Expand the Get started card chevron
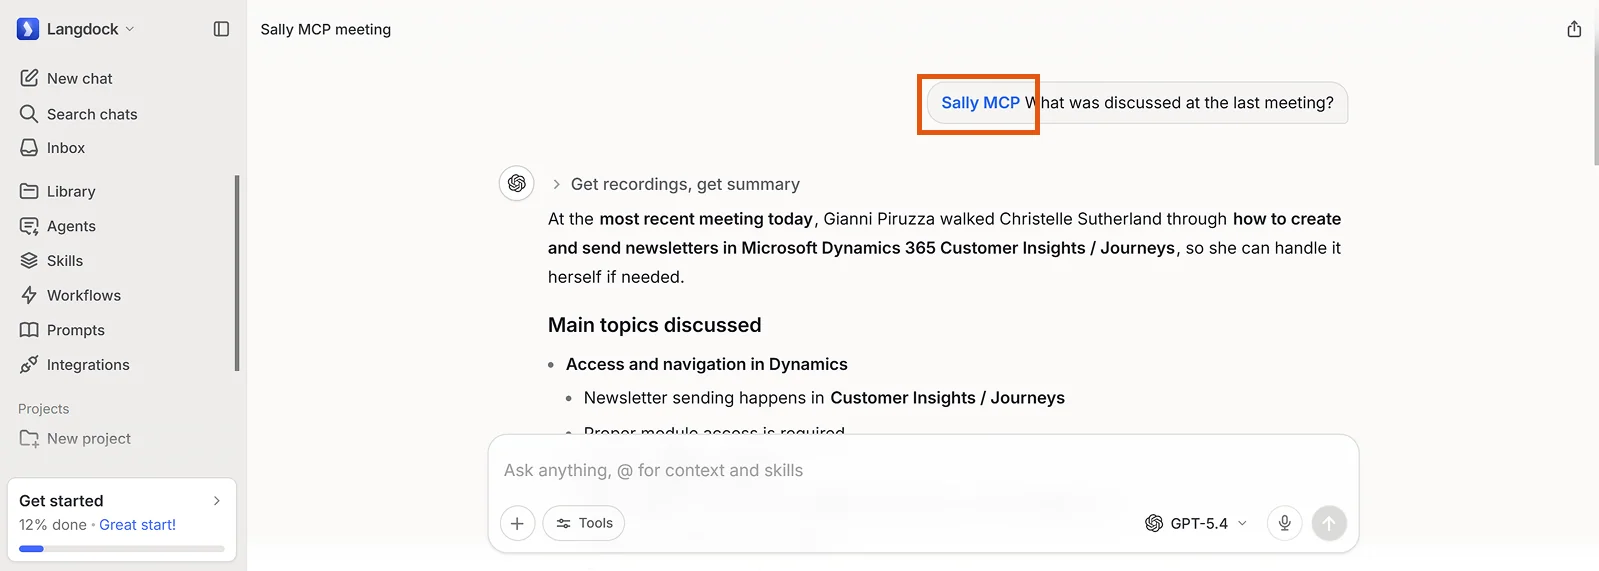The width and height of the screenshot is (1599, 571). pyautogui.click(x=217, y=501)
